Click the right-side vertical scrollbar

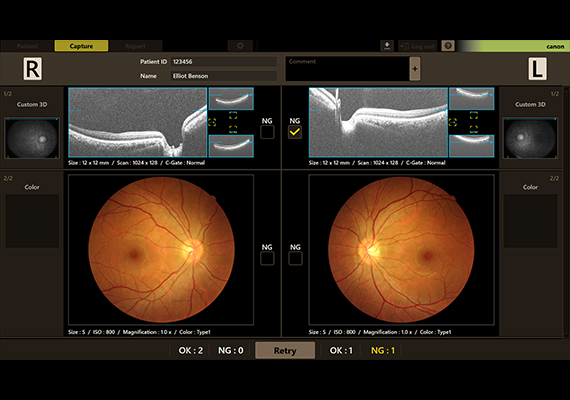[566, 212]
